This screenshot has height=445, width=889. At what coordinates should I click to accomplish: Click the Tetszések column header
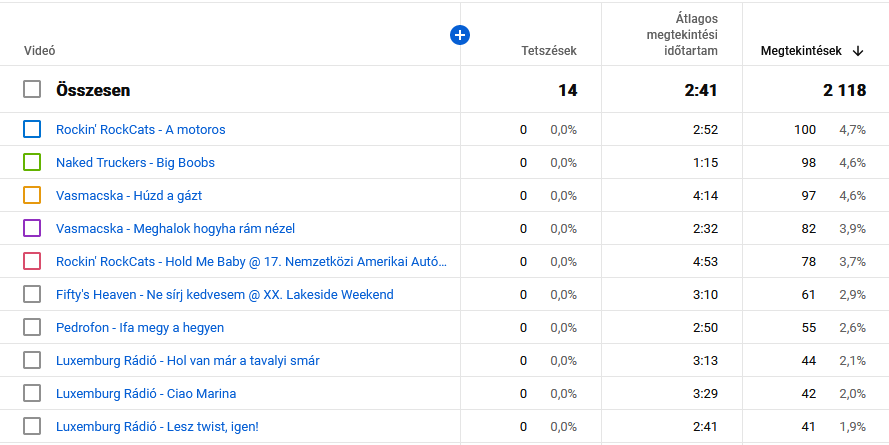[x=548, y=51]
